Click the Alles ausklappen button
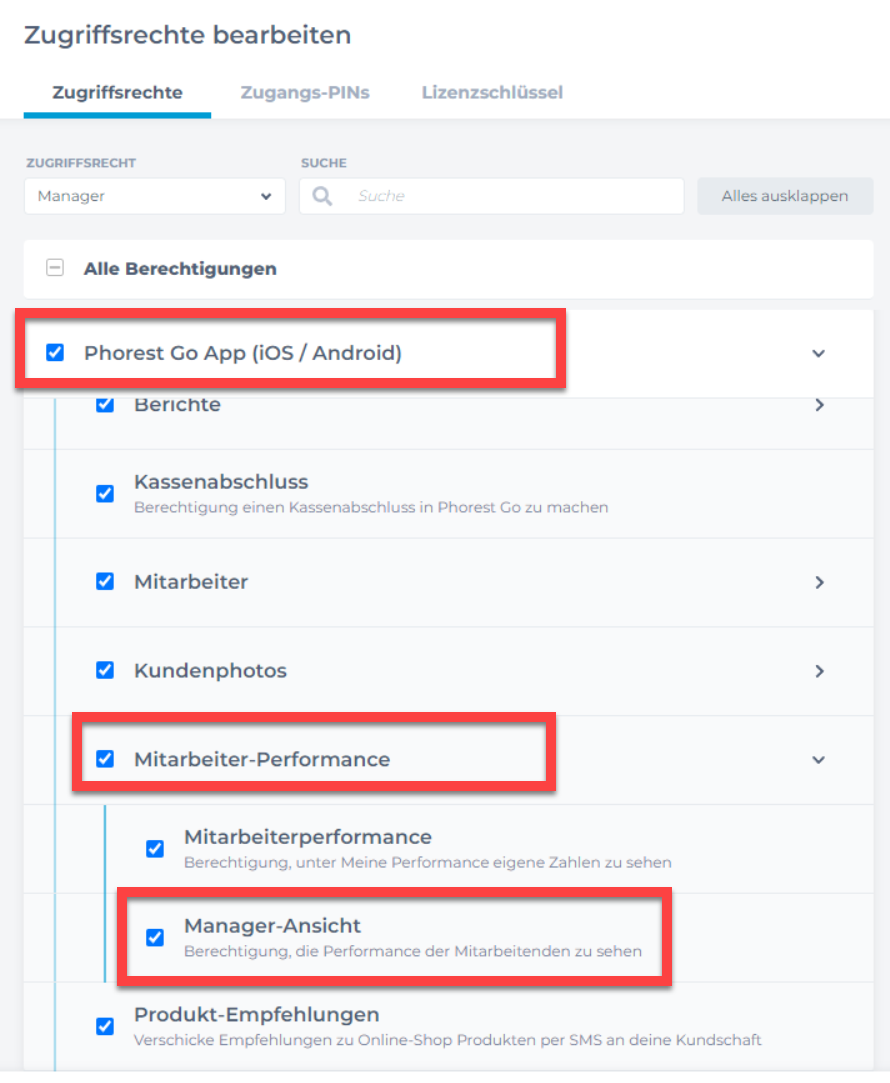890x1083 pixels. tap(785, 196)
